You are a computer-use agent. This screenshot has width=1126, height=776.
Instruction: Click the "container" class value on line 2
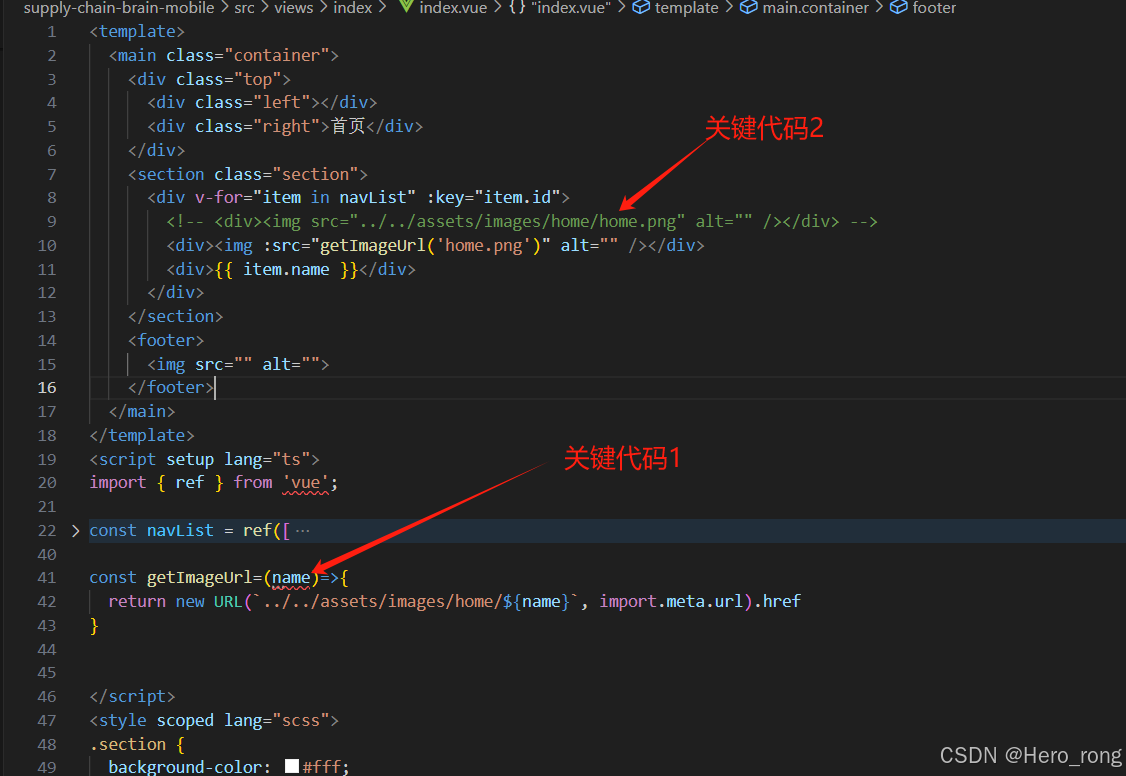[276, 55]
